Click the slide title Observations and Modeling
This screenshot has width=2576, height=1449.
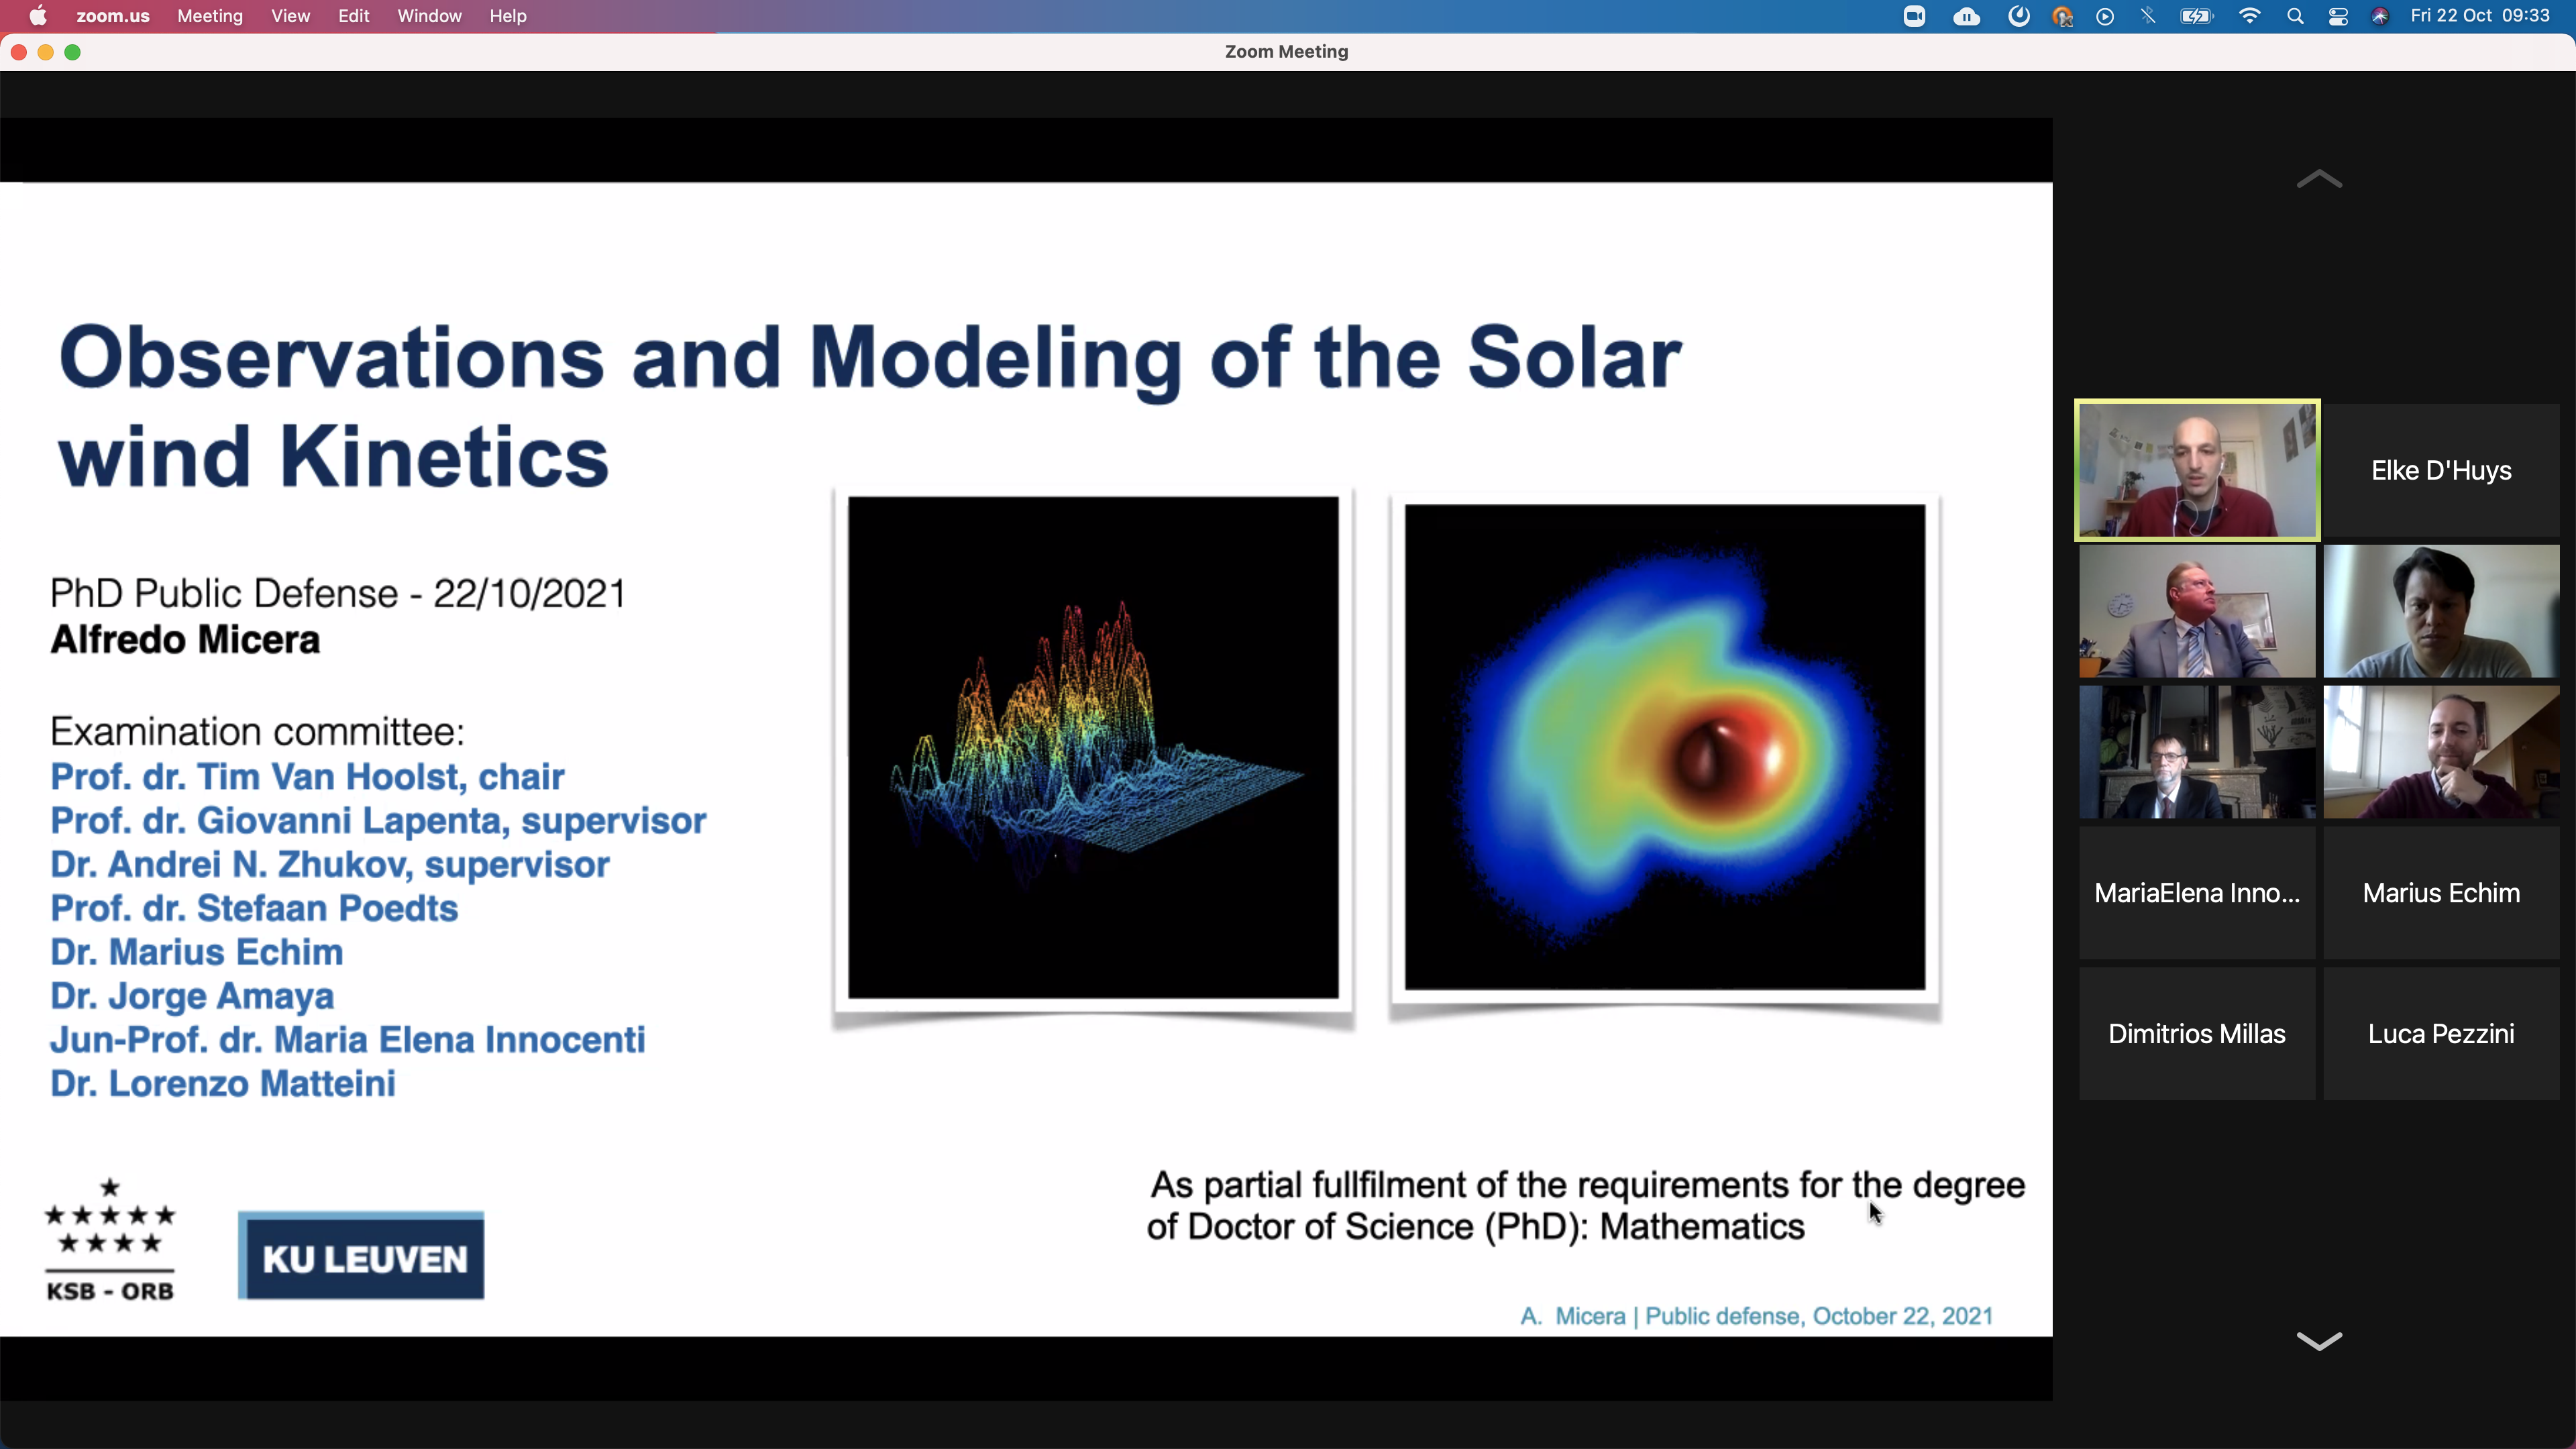click(870, 407)
